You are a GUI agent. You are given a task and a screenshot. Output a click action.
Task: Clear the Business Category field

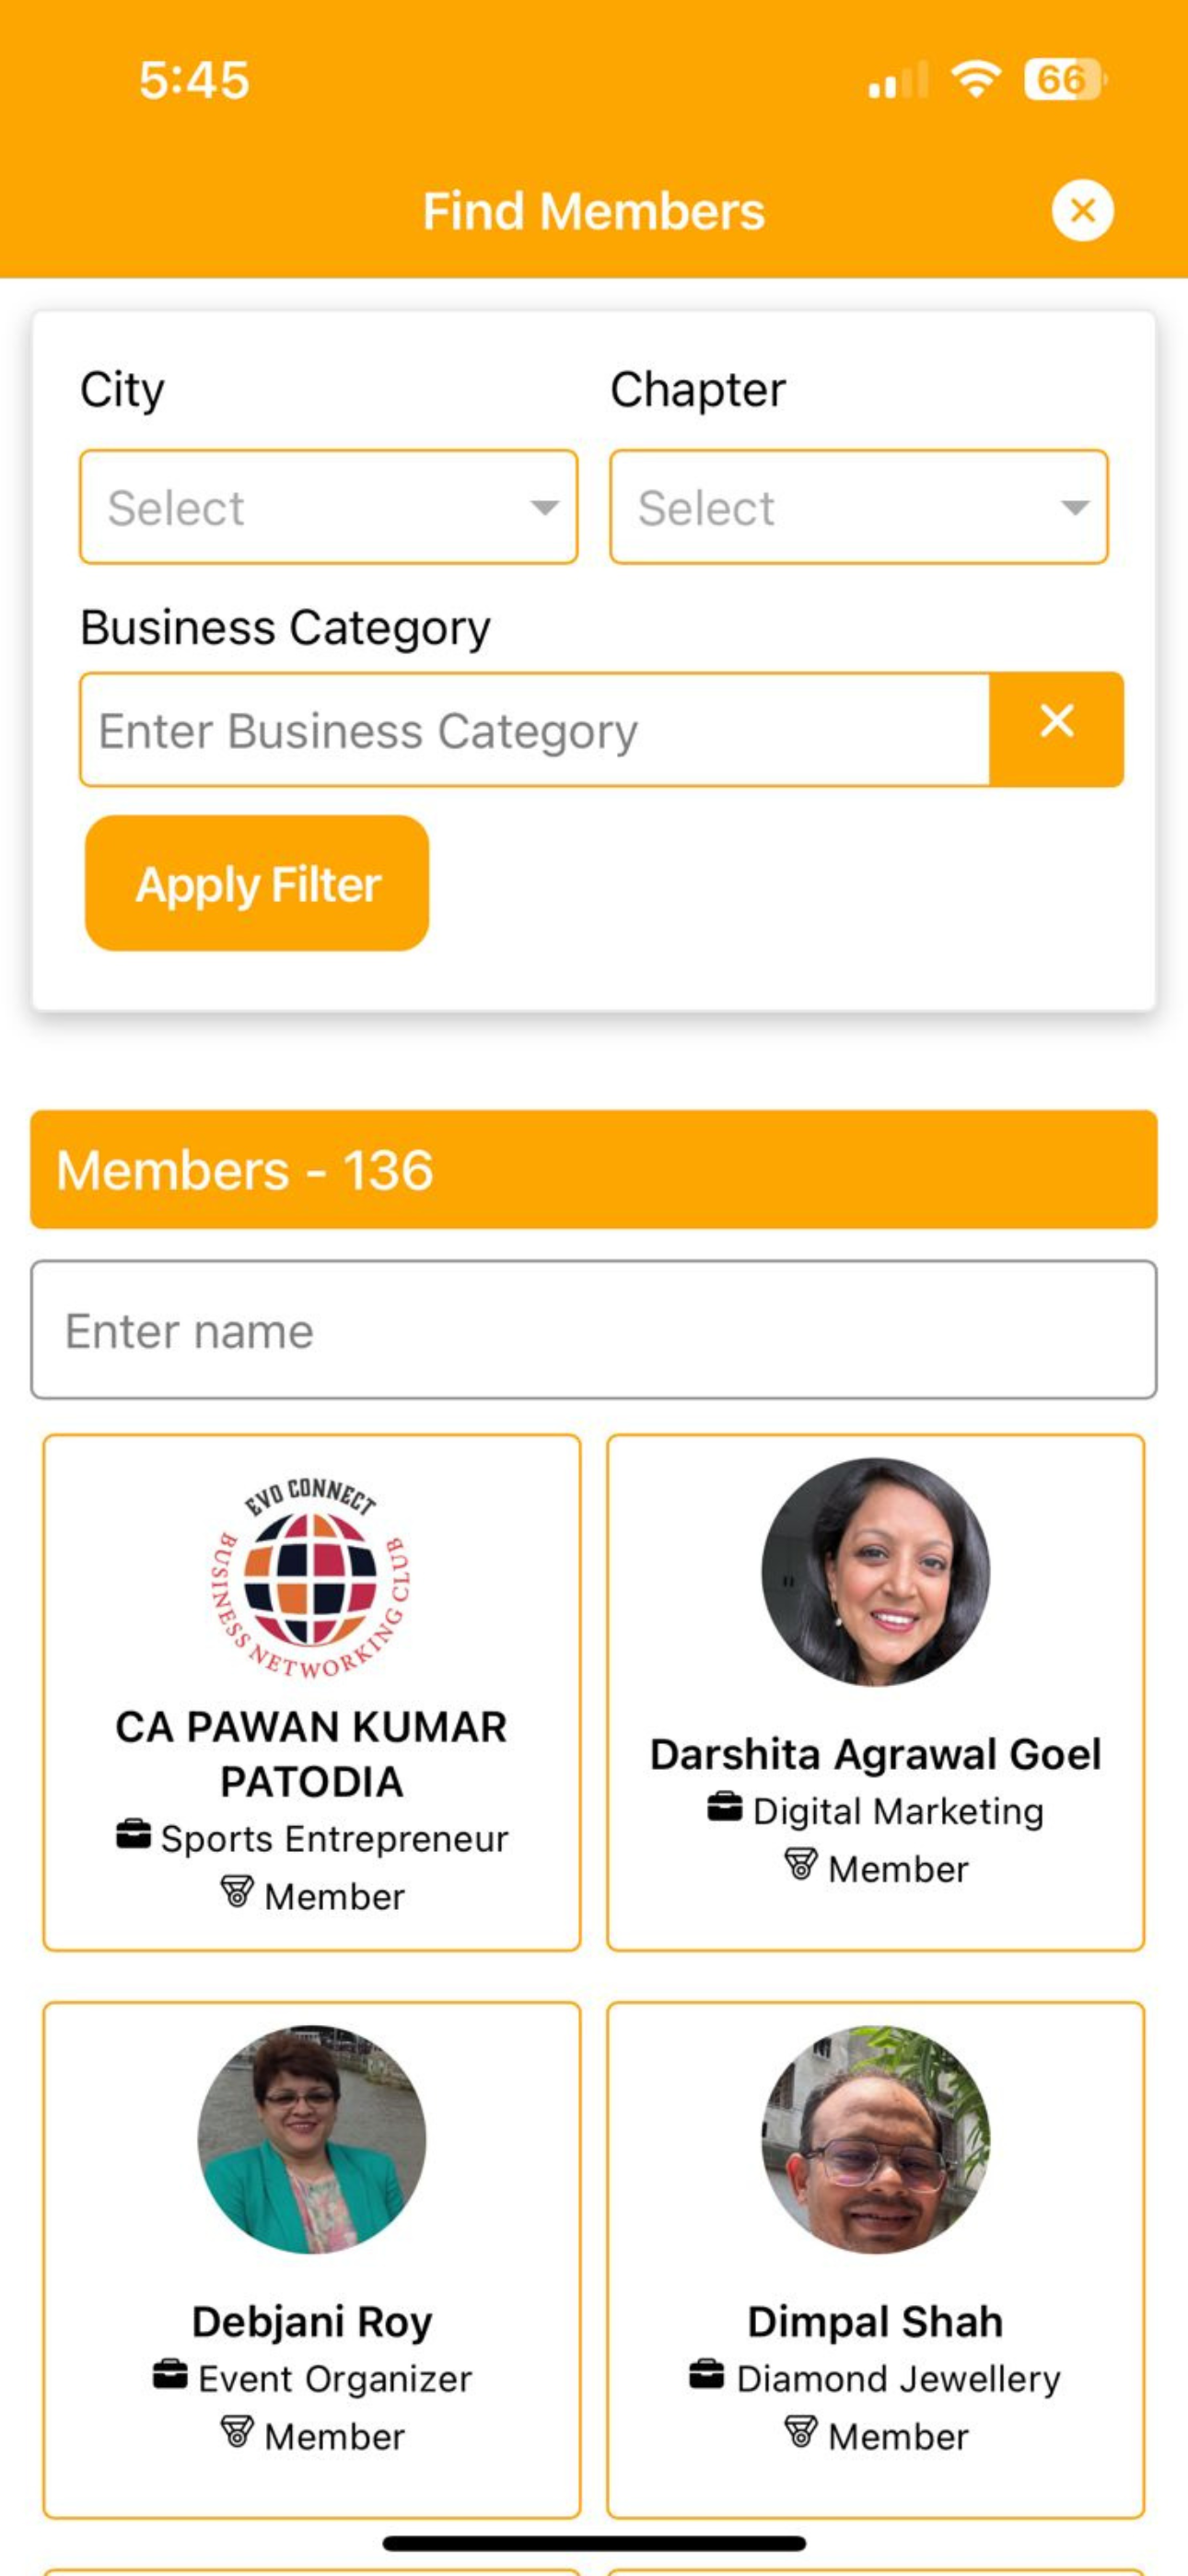(x=1056, y=729)
